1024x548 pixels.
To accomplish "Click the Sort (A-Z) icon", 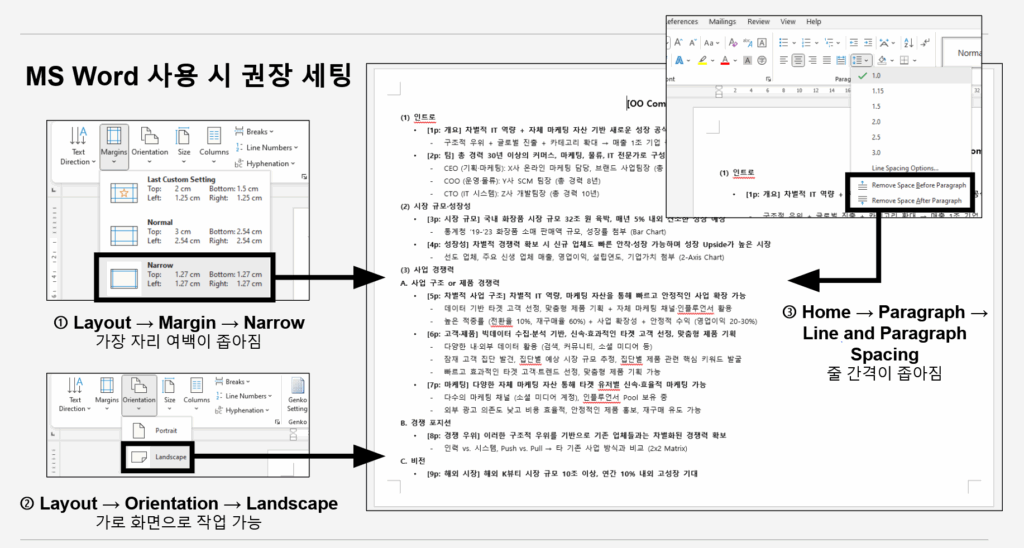I will 908,42.
